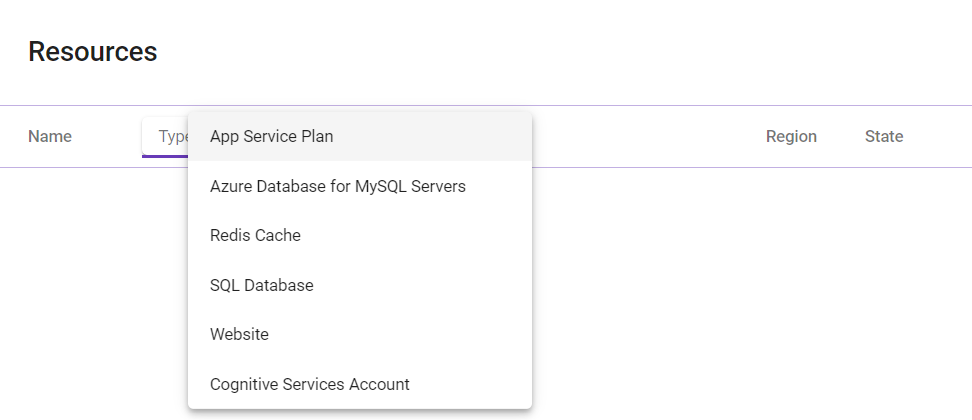This screenshot has height=420, width=972.
Task: Filter to Azure MySQL Servers resources
Action: (337, 186)
